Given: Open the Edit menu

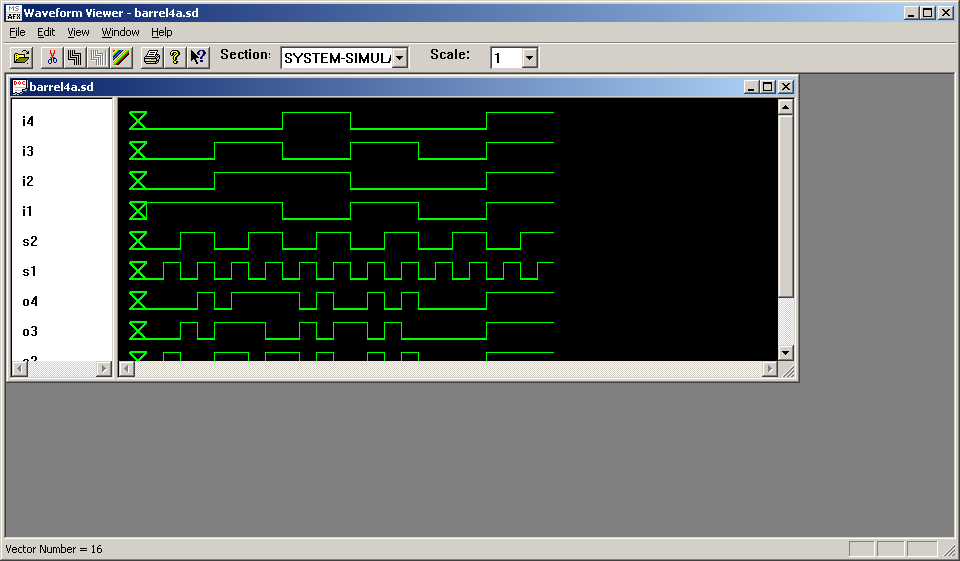Looking at the screenshot, I should click(x=46, y=32).
